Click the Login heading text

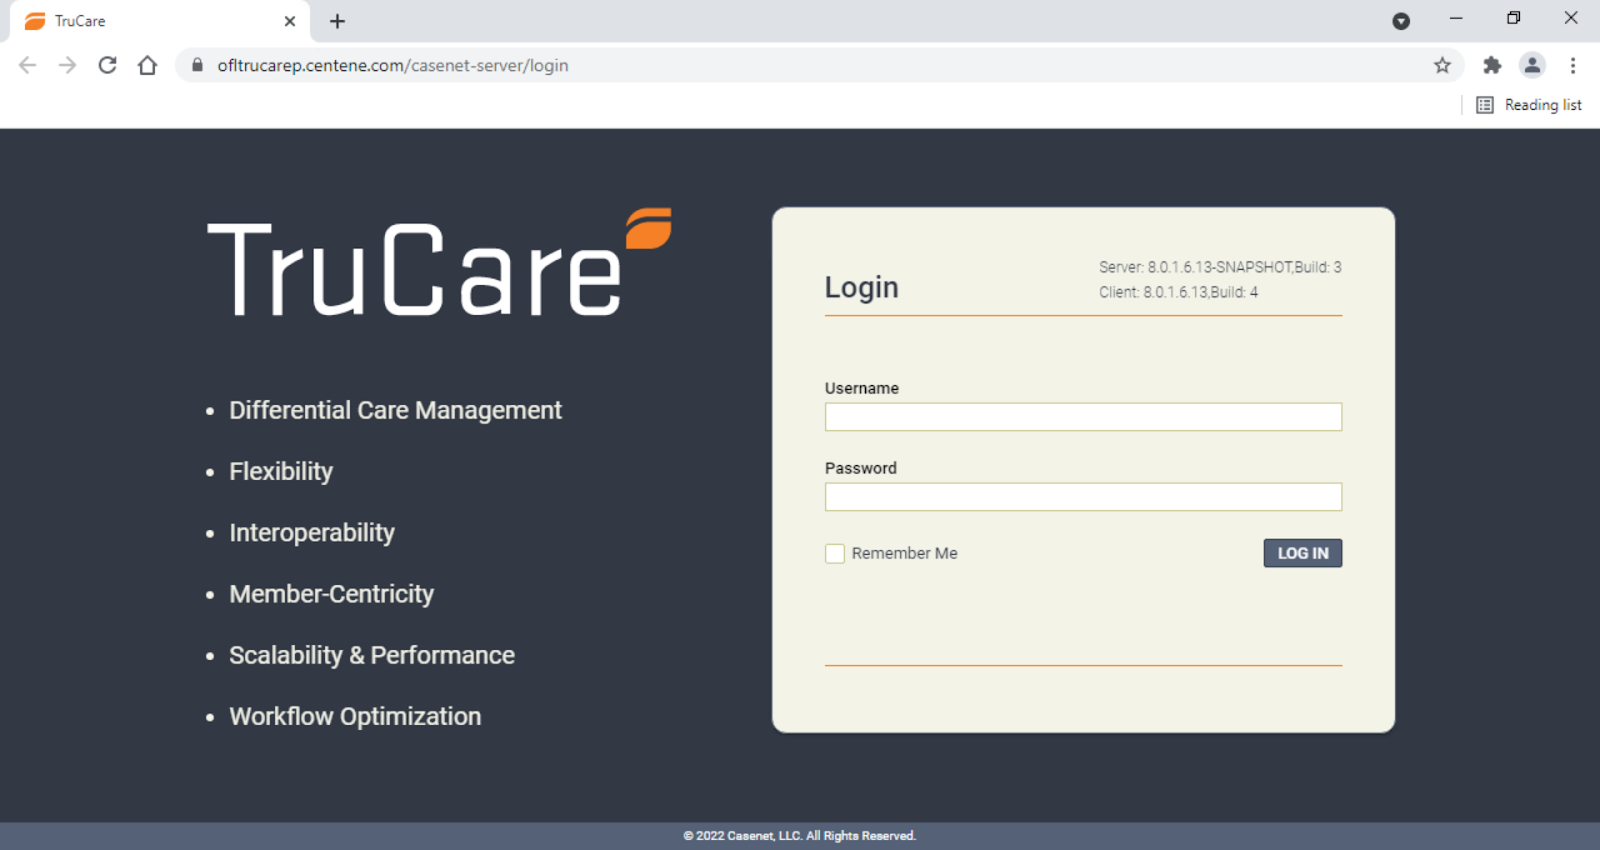[x=861, y=288]
